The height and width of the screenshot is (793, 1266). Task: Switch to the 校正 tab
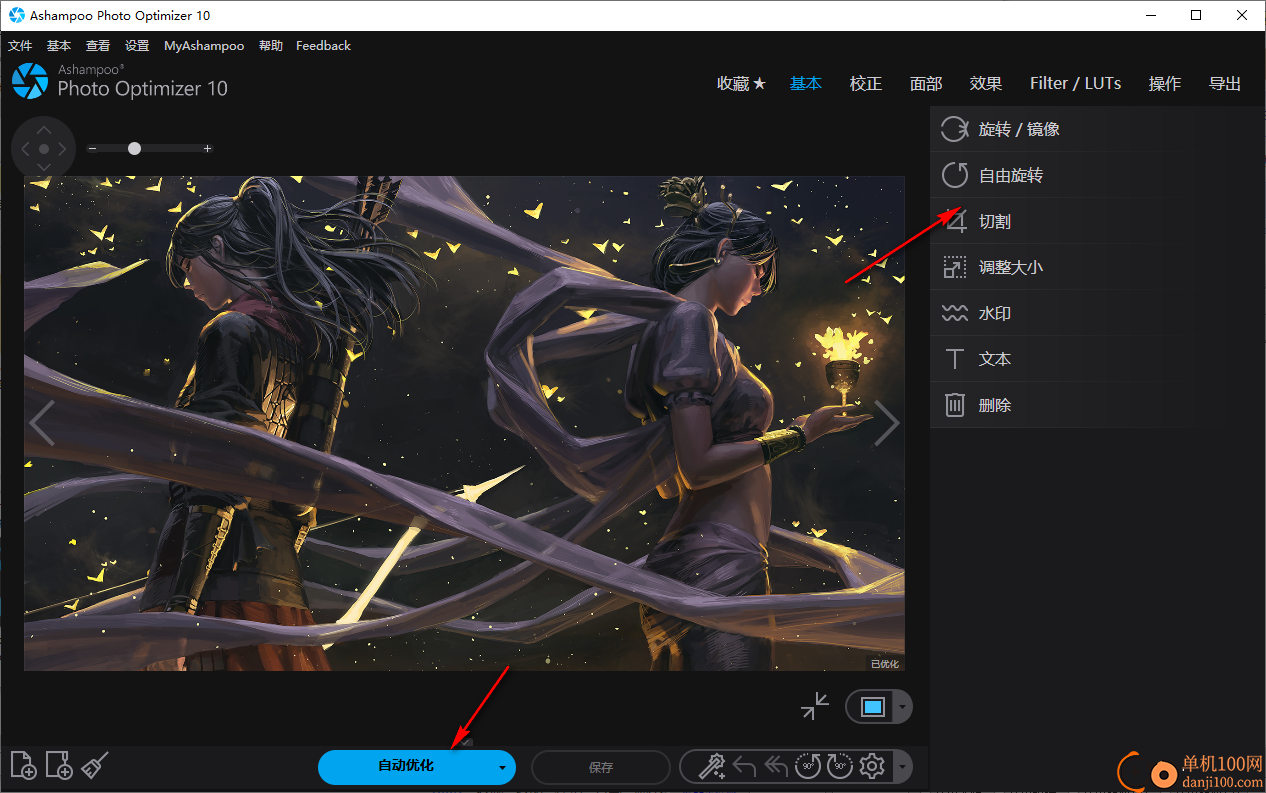[866, 84]
